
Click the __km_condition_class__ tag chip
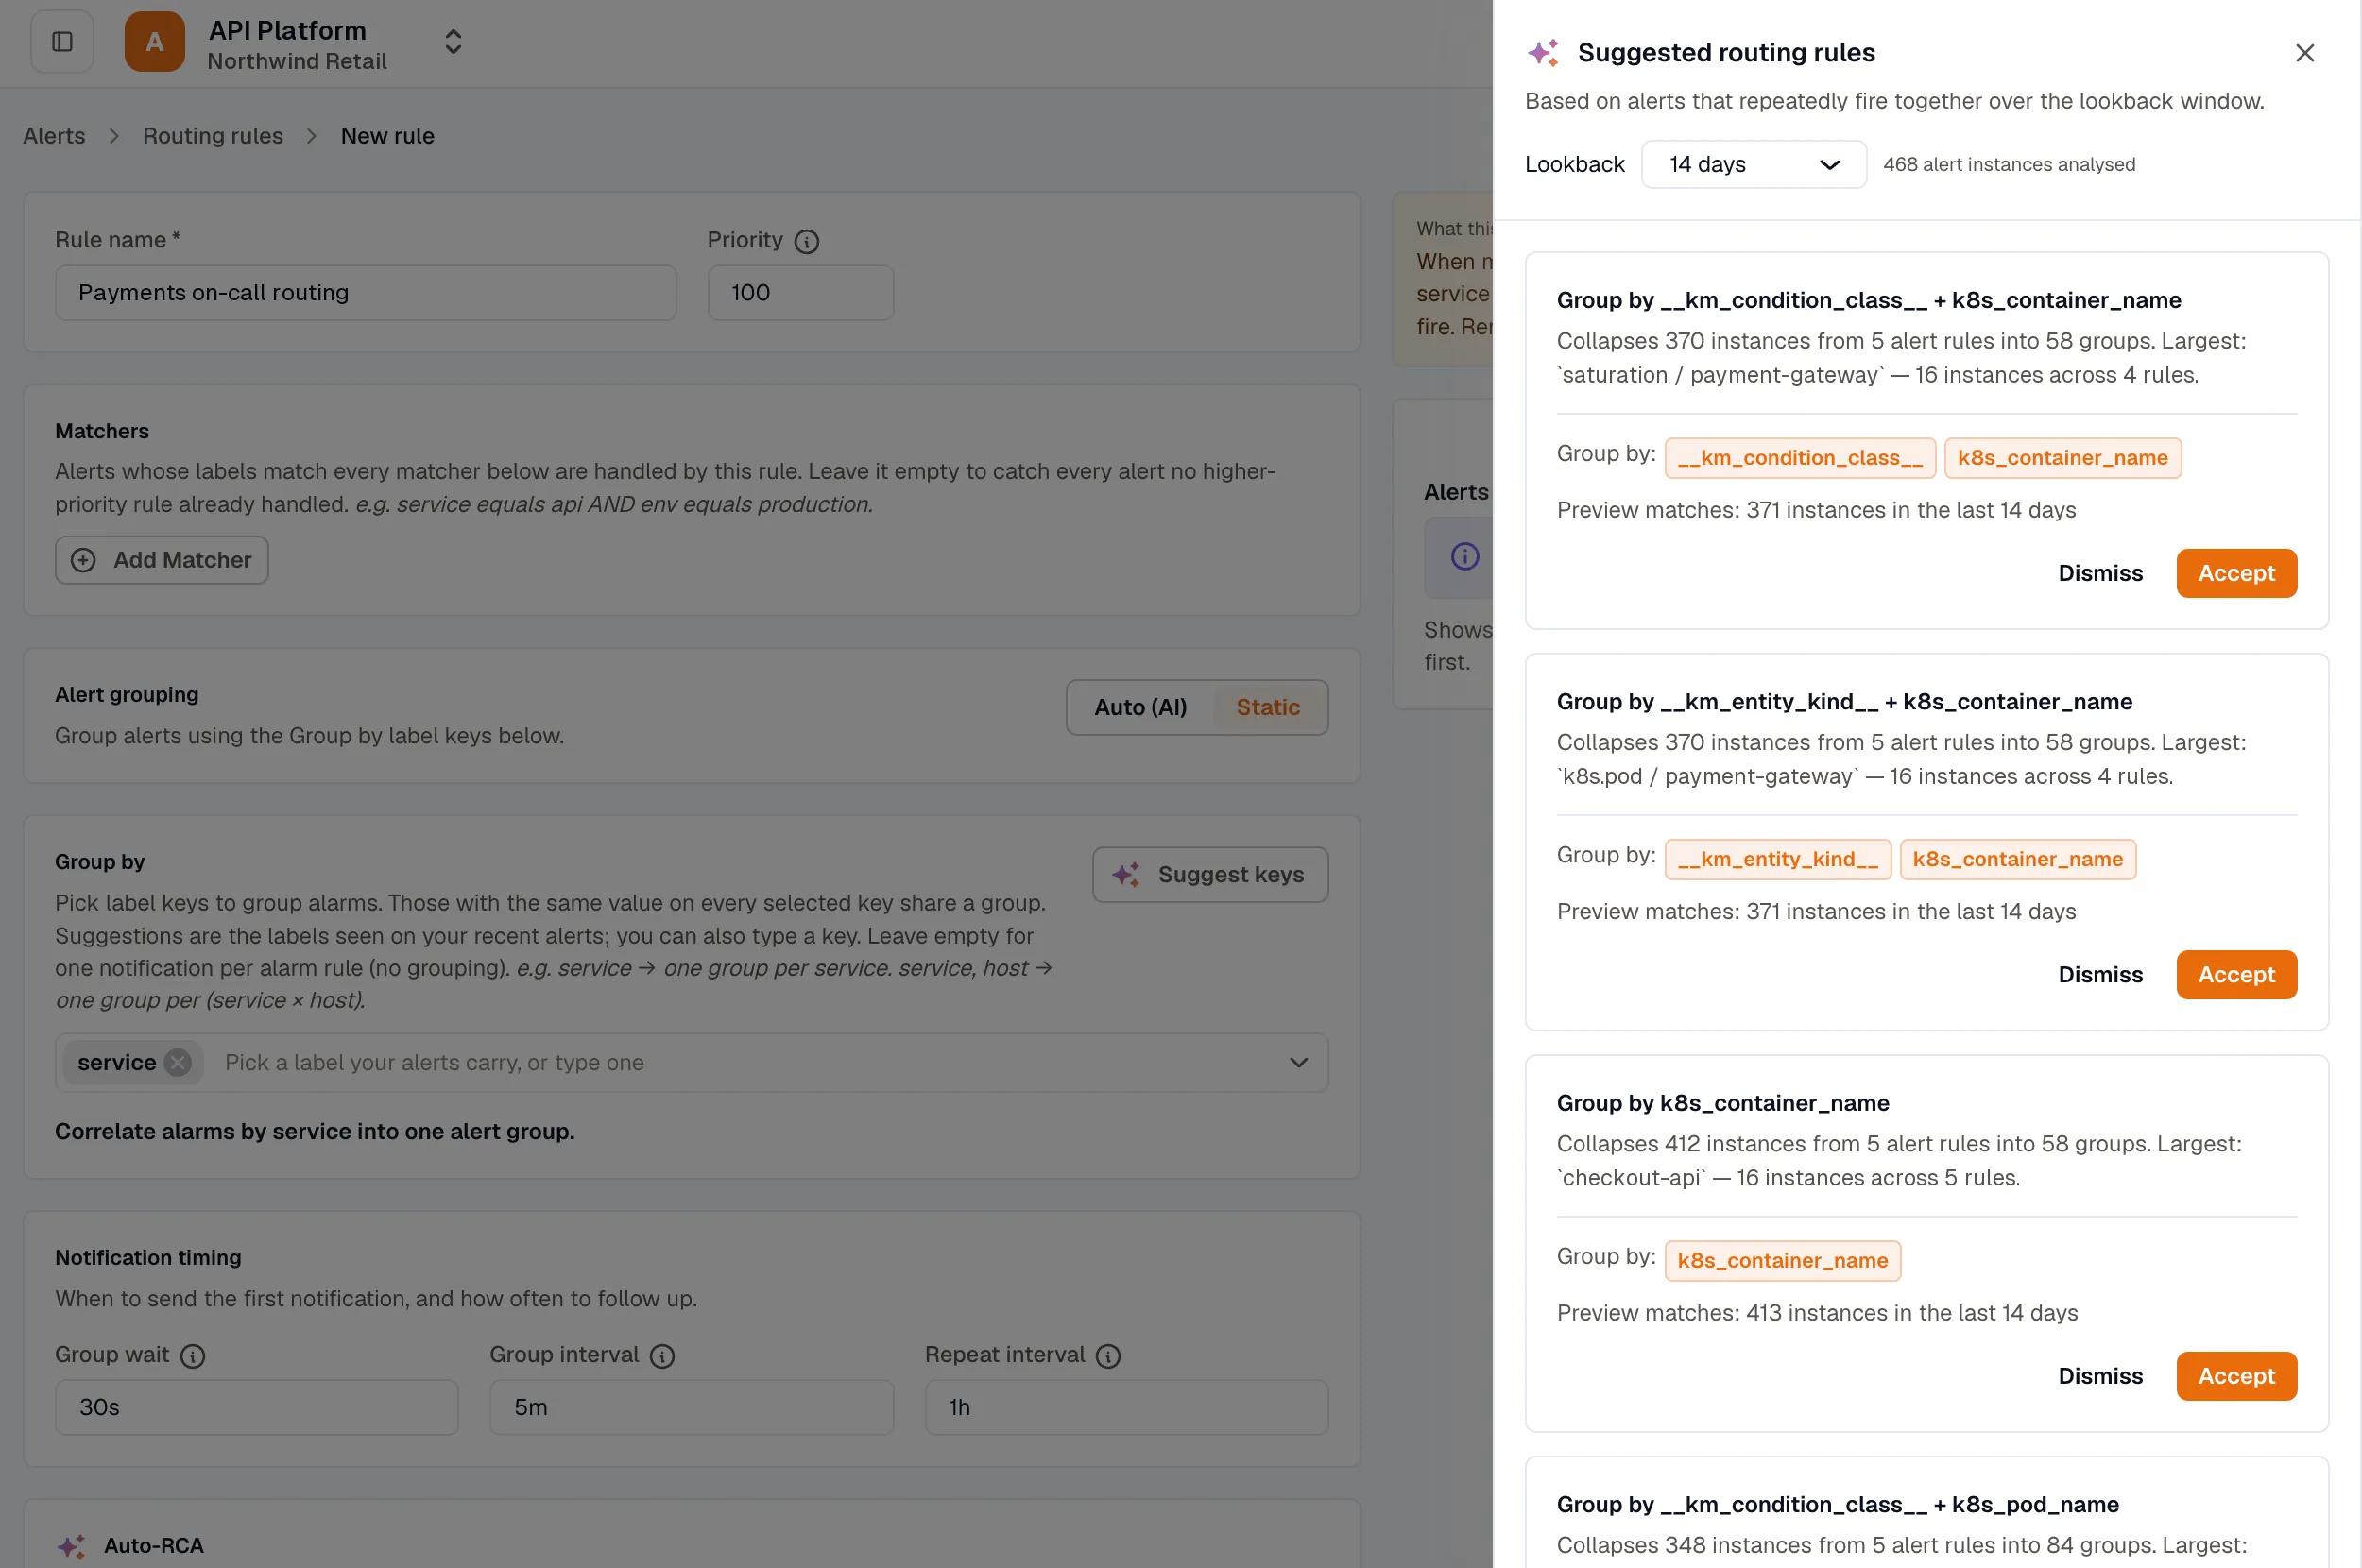pyautogui.click(x=1800, y=458)
